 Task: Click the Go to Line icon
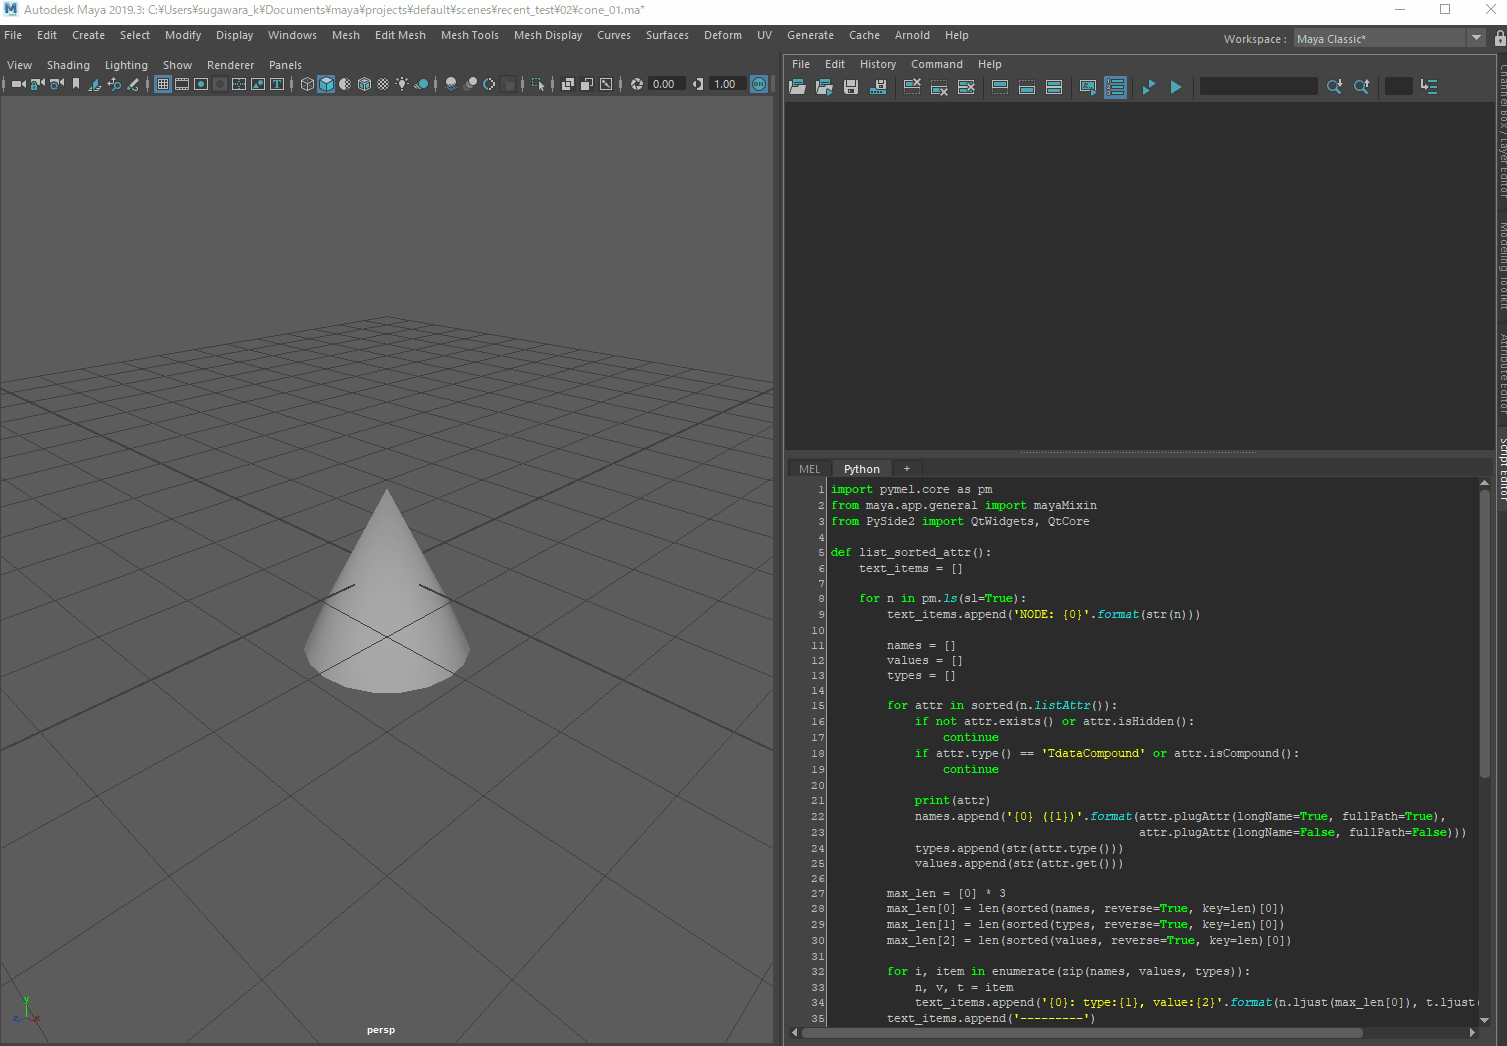1429,87
